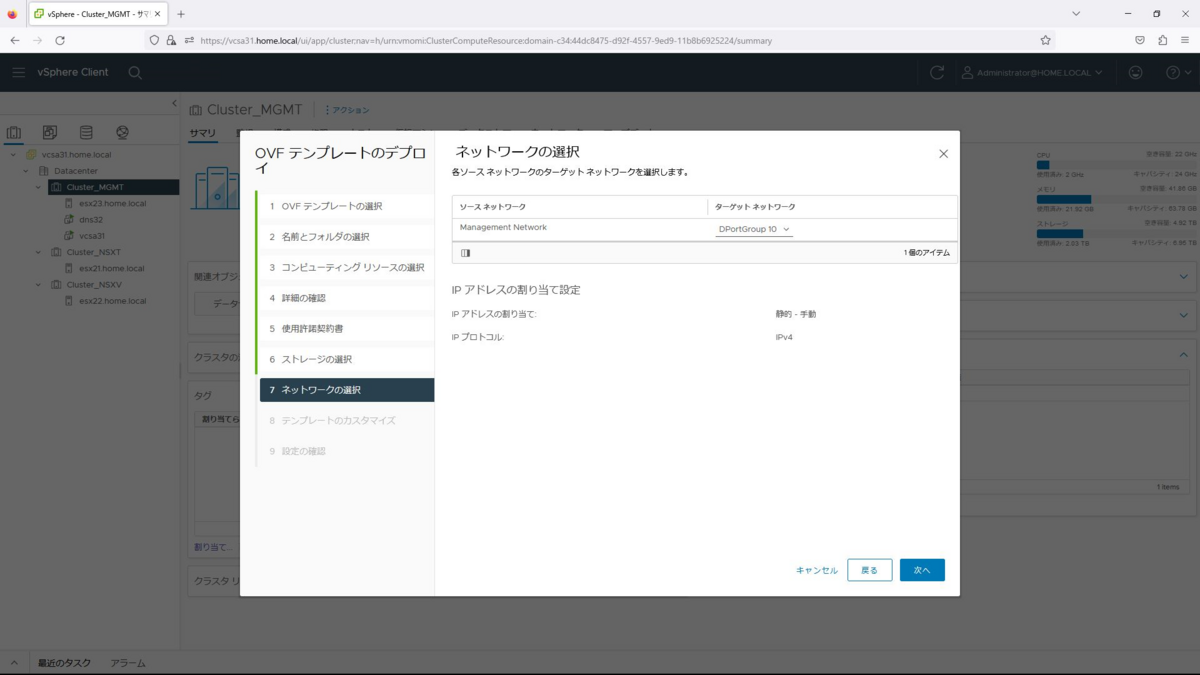
Task: Click the キャンセル button
Action: pos(817,571)
